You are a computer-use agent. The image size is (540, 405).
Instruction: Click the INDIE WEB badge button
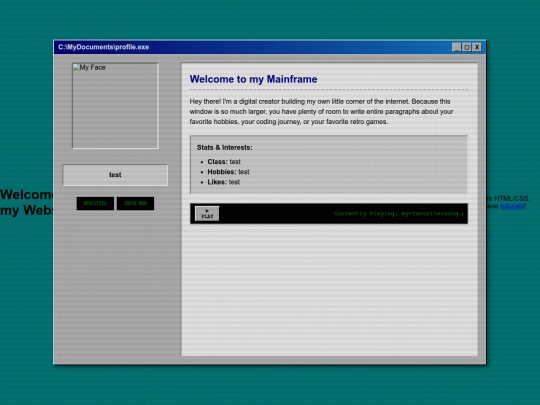point(135,203)
